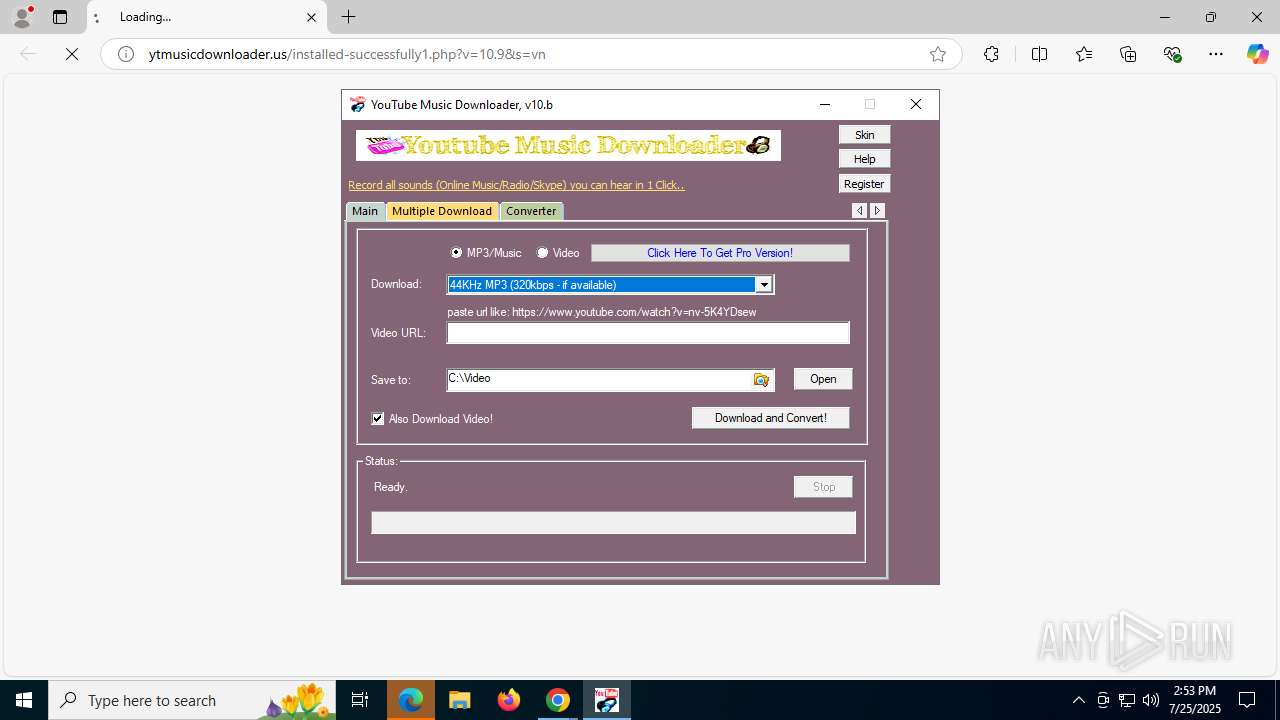Click the download progress bar
Screen dimensions: 1280x720
point(614,523)
